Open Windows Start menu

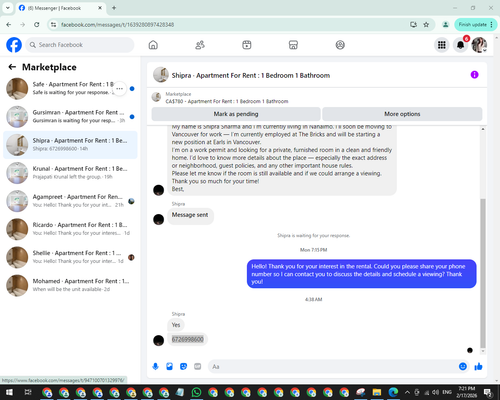[9, 392]
